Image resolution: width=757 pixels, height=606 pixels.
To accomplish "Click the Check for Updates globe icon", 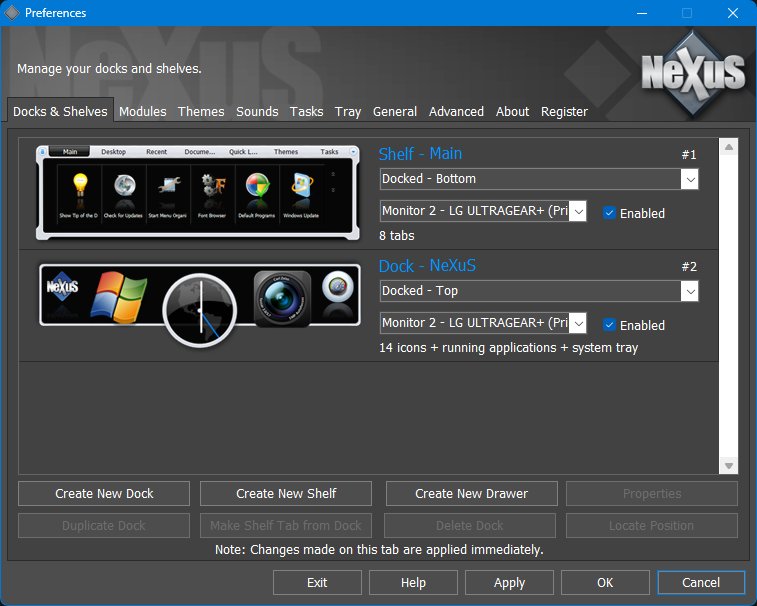I will 125,186.
